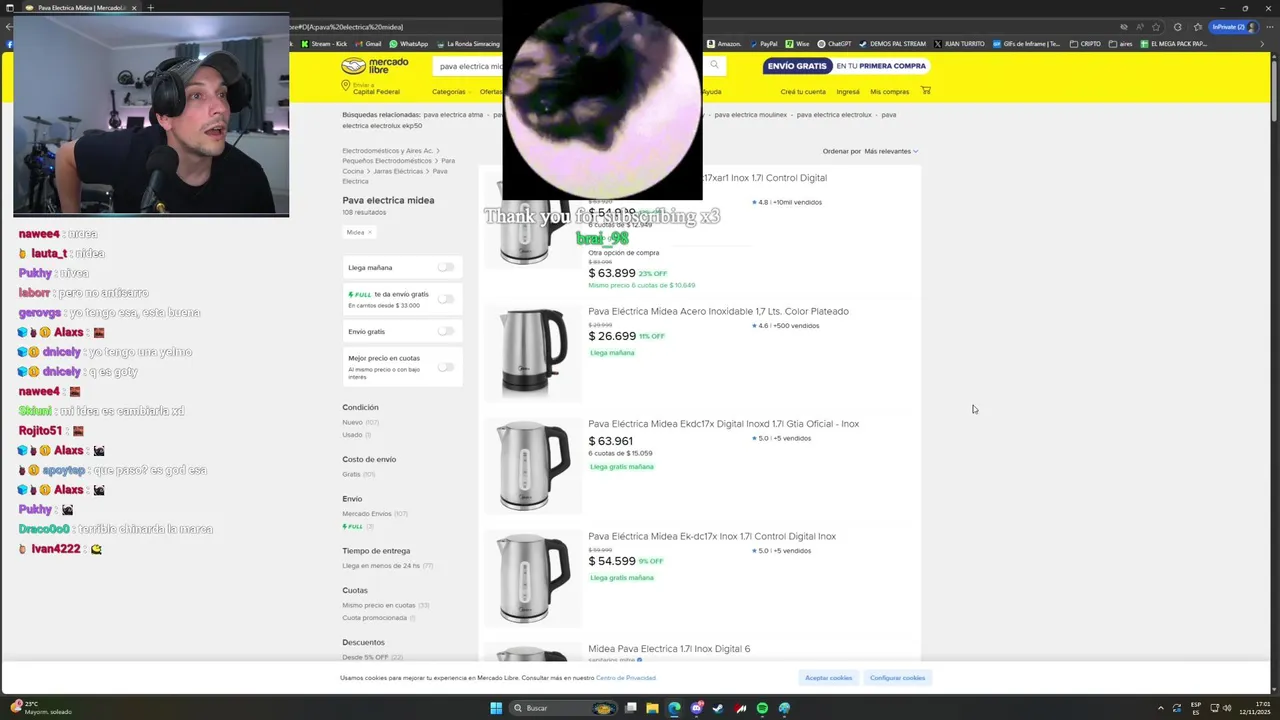Viewport: 1280px width, 720px height.
Task: Open Midea Pava Electrica 1.7l Inox Digital 6 listing
Action: click(x=669, y=649)
